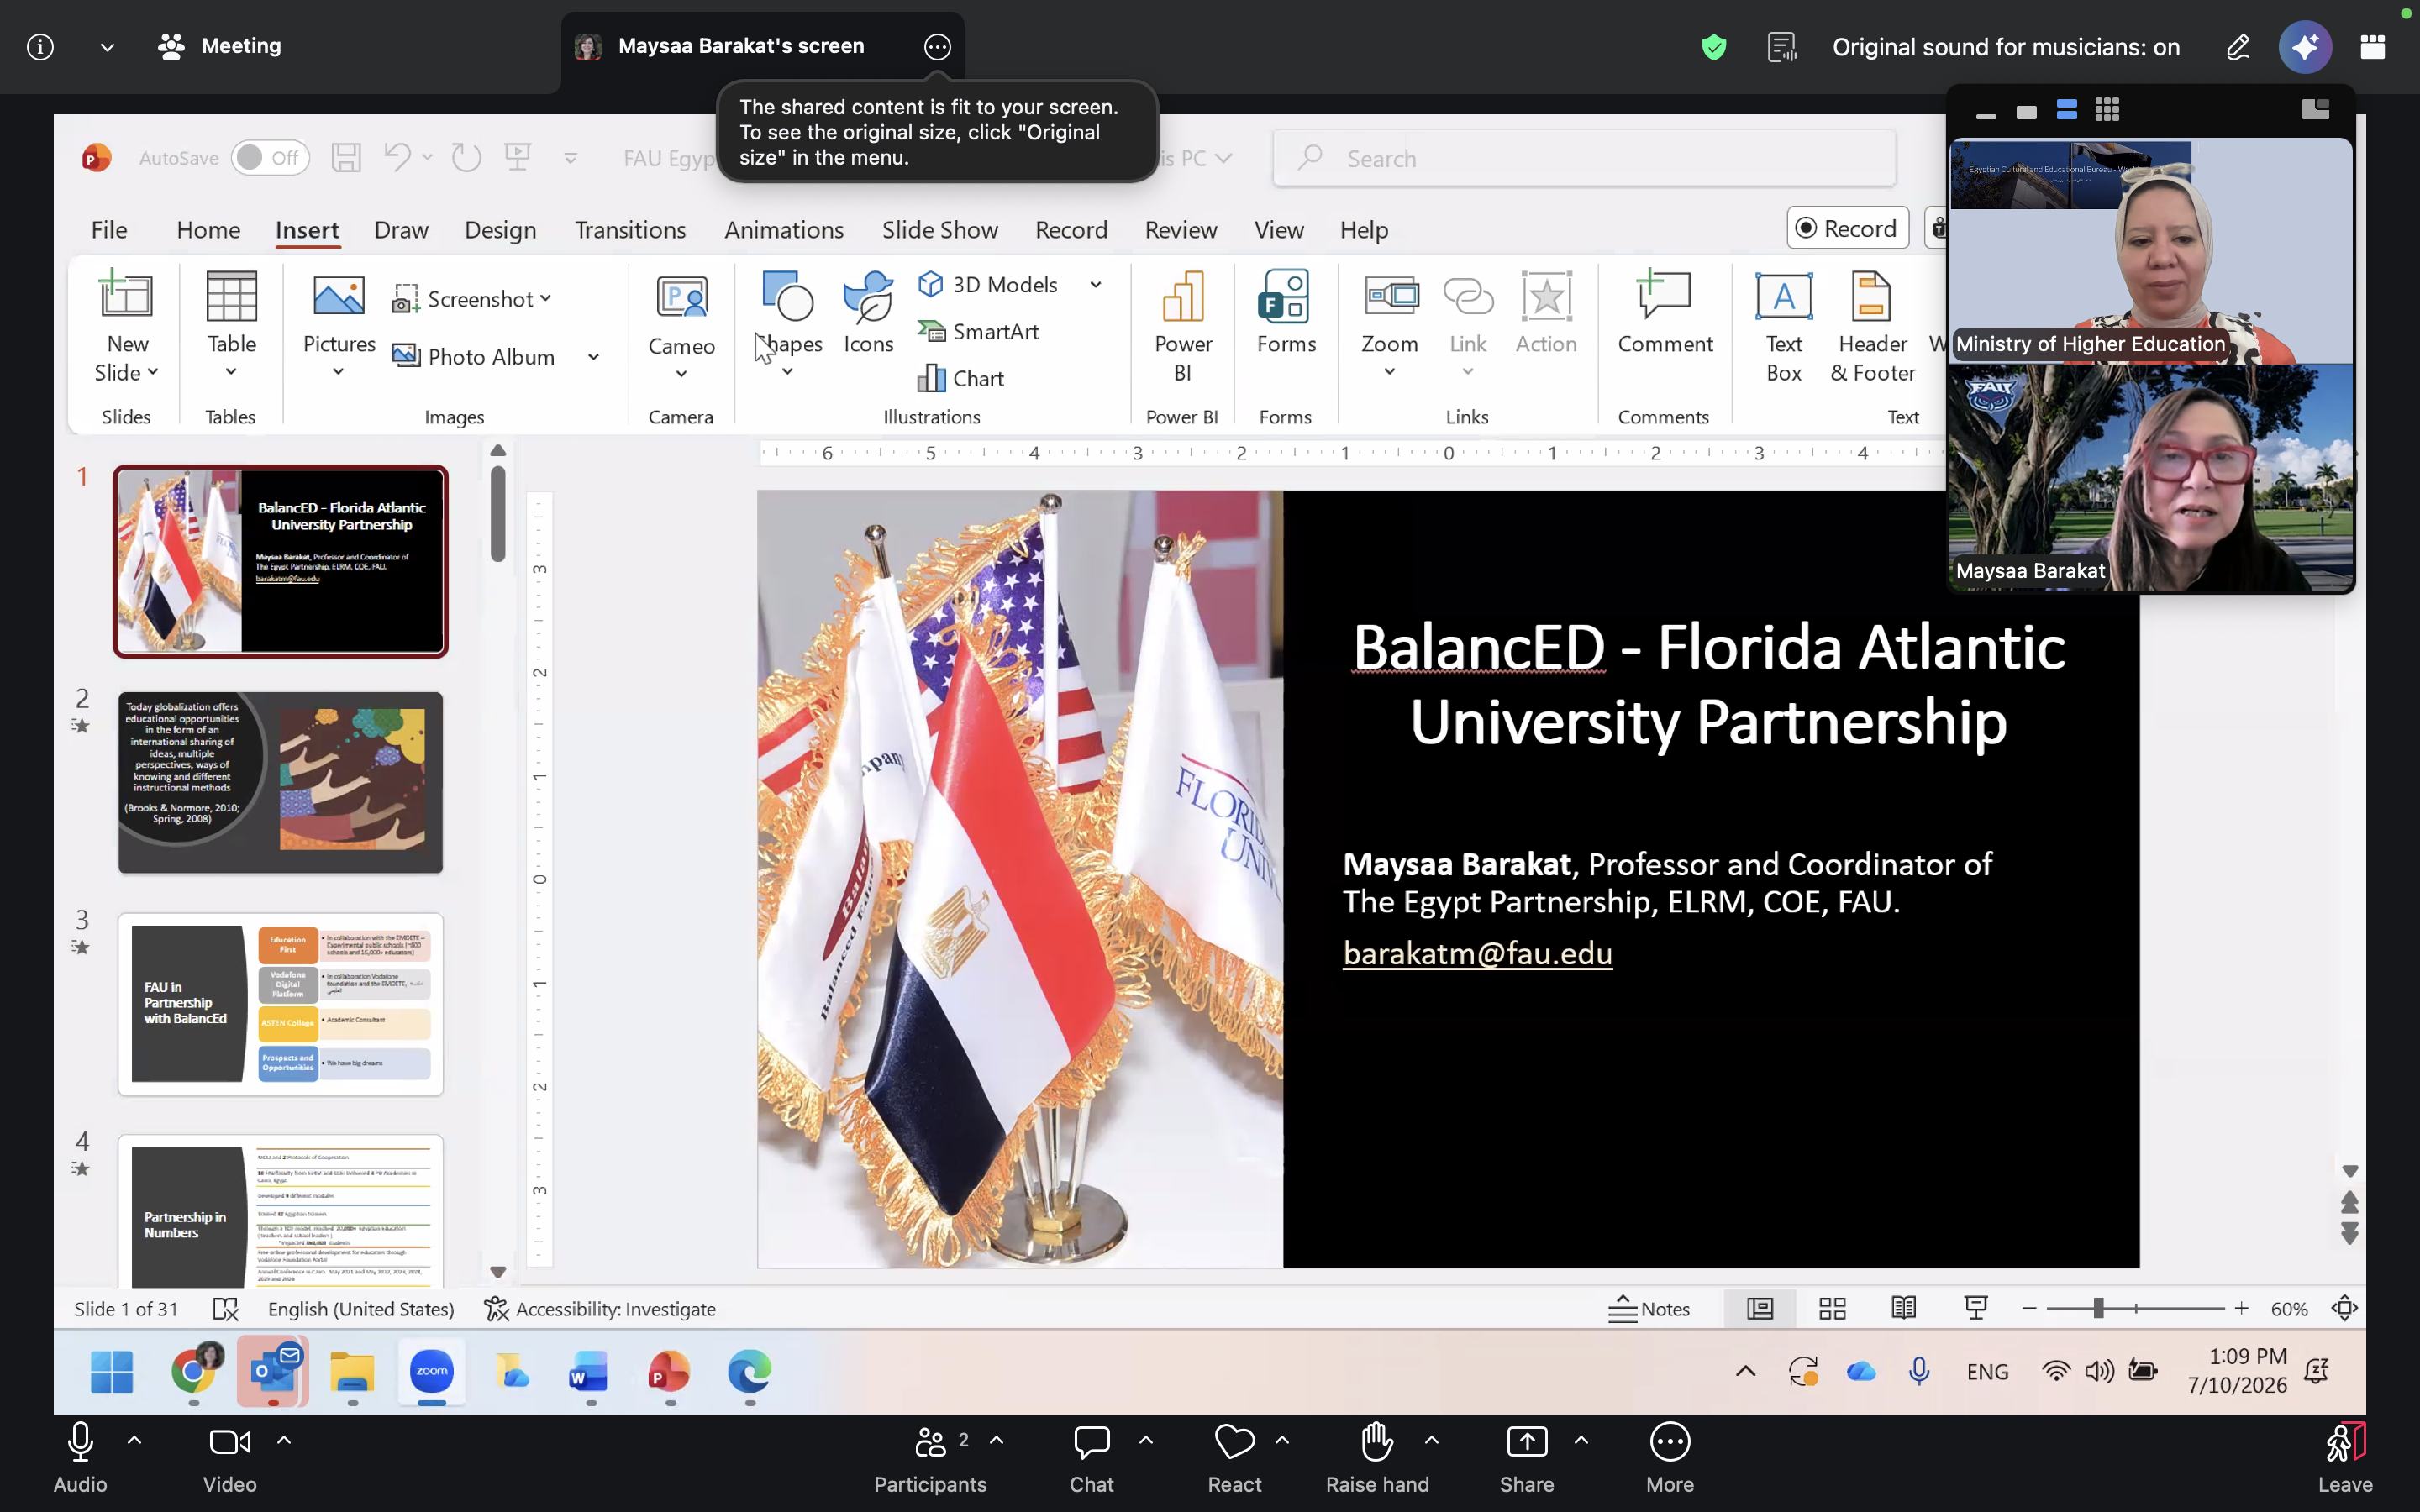The width and height of the screenshot is (2420, 1512).
Task: Toggle Zoom Video on or off
Action: pos(230,1458)
